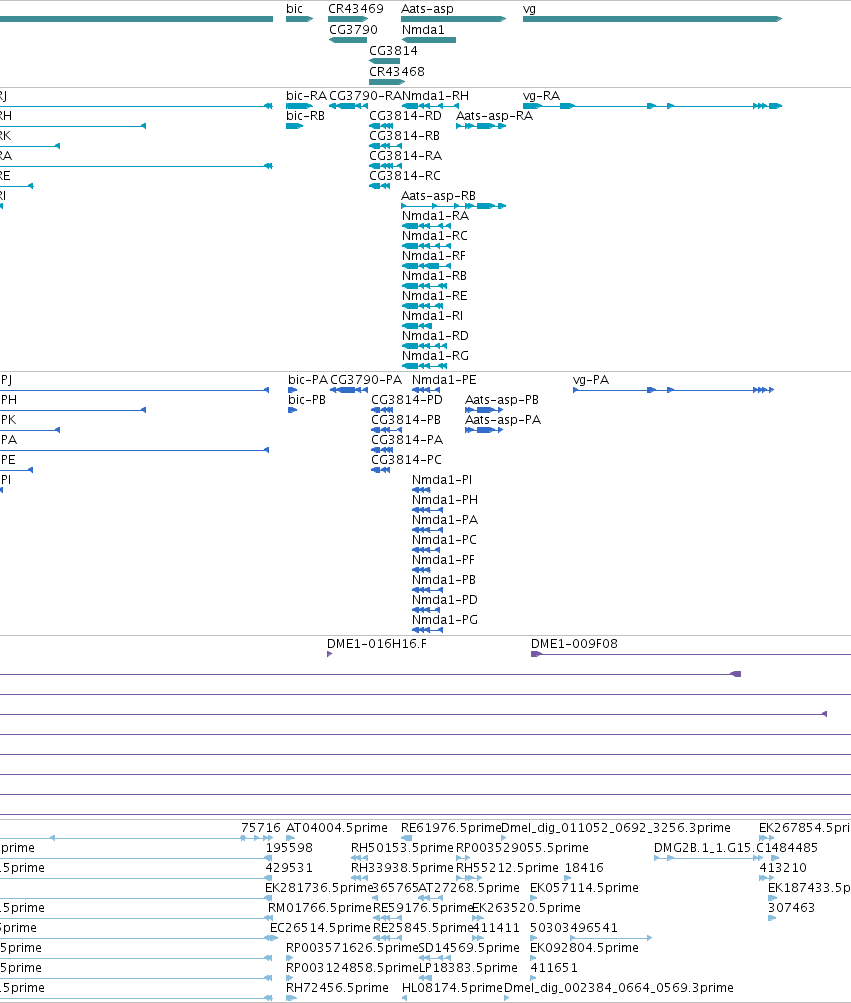Open the CG3790-RA transcript label
Screen dimensions: 851x1003
(x=365, y=96)
